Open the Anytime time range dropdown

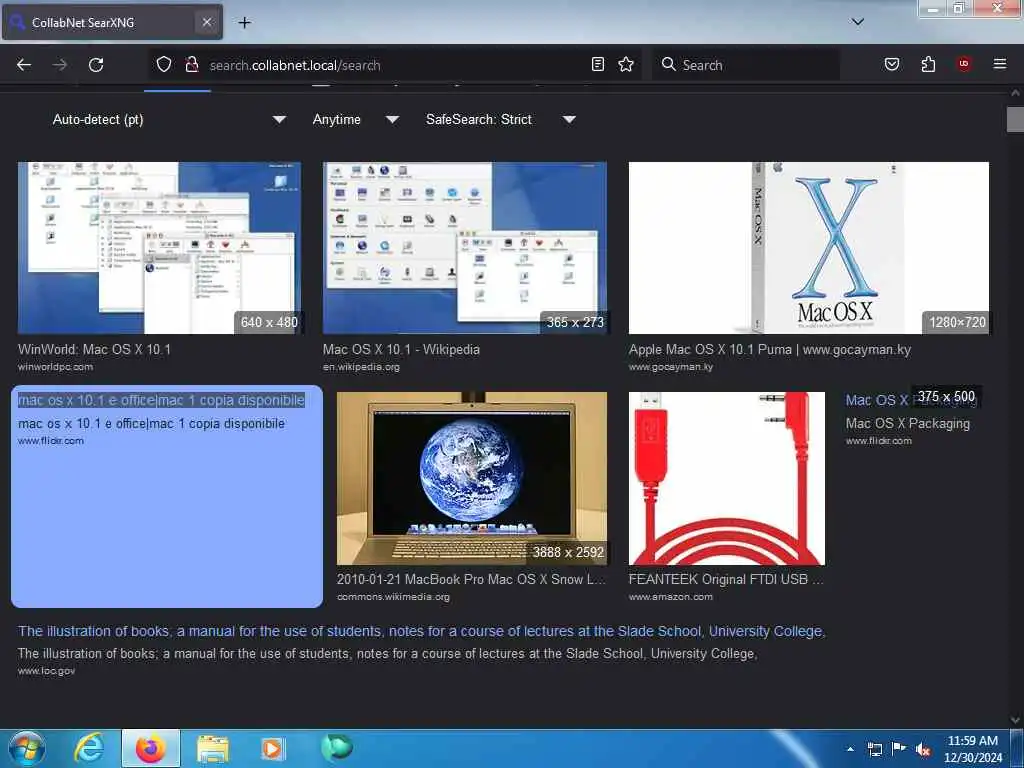click(x=355, y=120)
